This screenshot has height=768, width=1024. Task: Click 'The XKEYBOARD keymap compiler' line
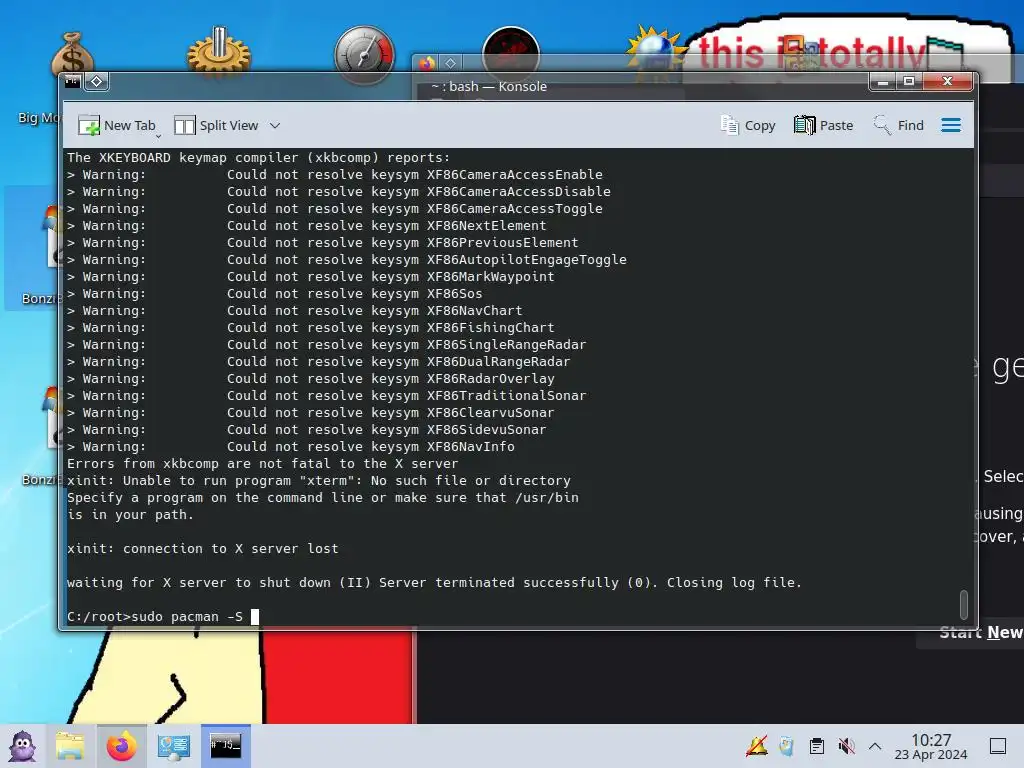[259, 157]
